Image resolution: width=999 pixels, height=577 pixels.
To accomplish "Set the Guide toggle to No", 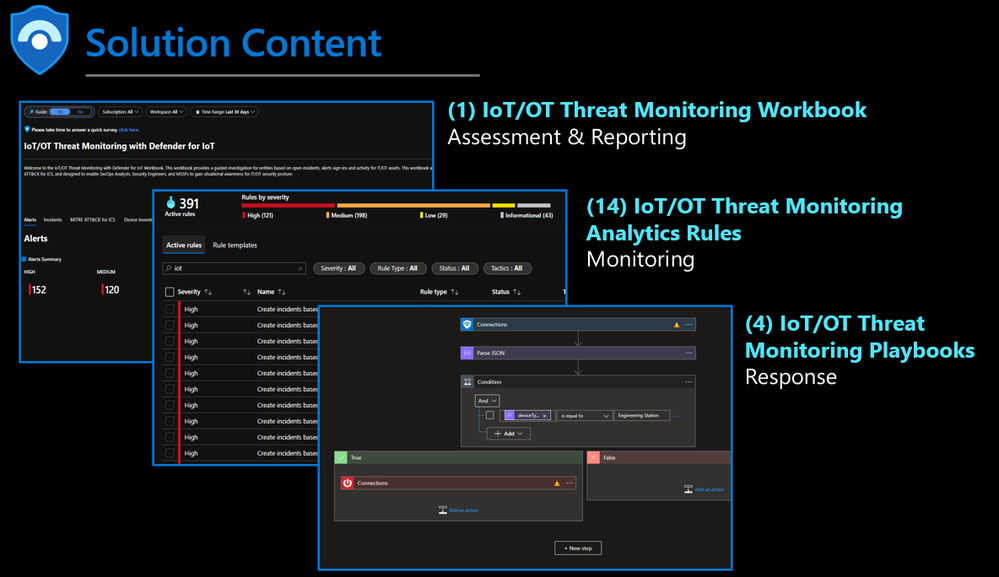I will (80, 111).
